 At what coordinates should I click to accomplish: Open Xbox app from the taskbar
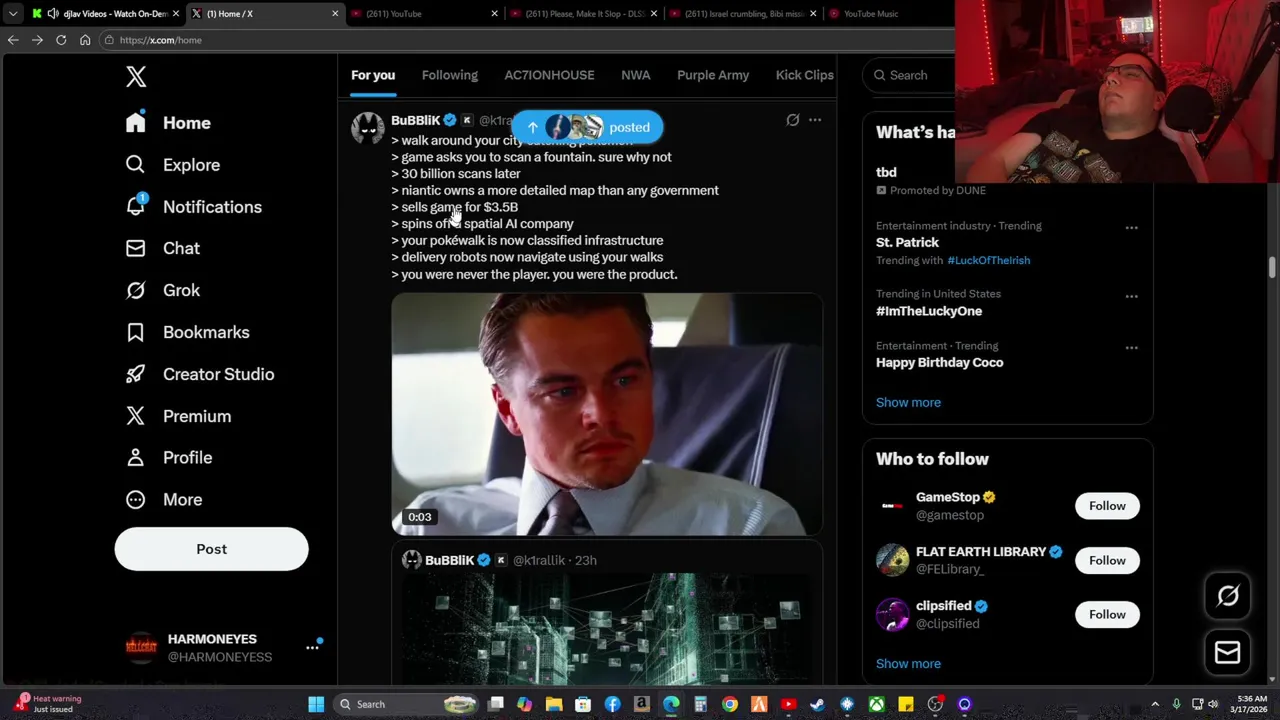coord(876,704)
